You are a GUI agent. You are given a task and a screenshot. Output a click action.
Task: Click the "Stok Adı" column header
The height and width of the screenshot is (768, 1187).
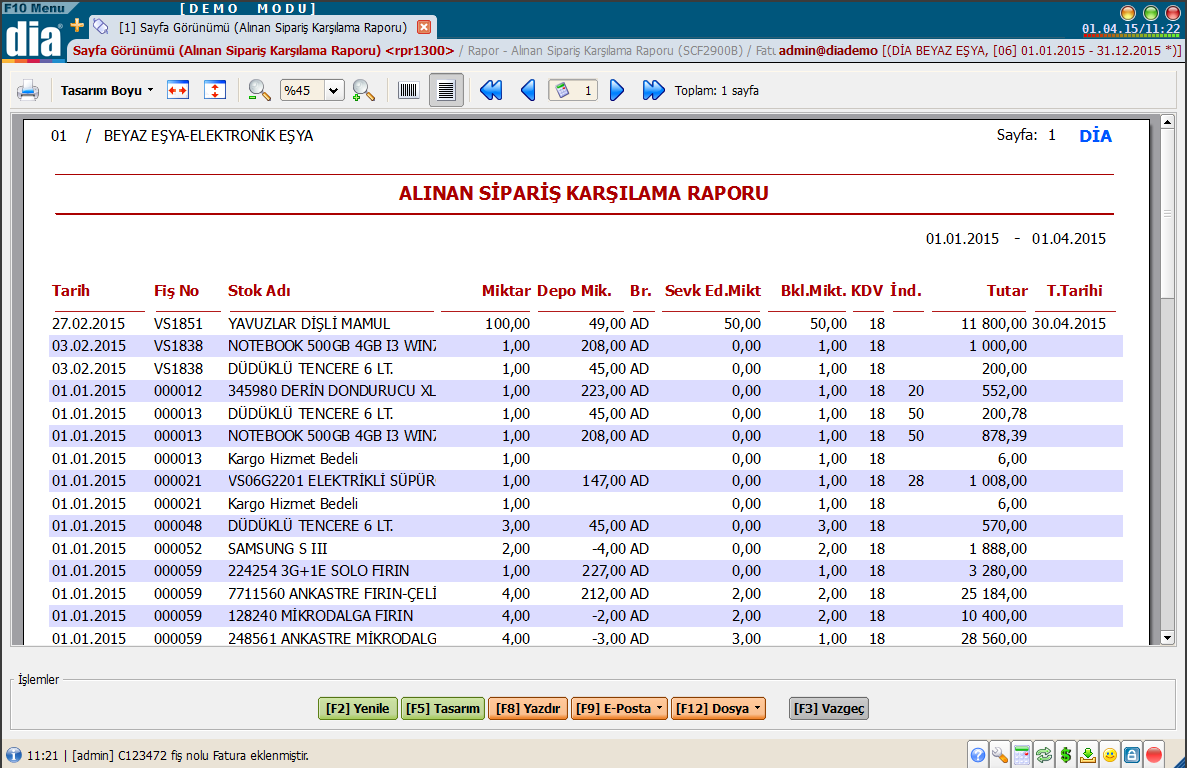259,291
